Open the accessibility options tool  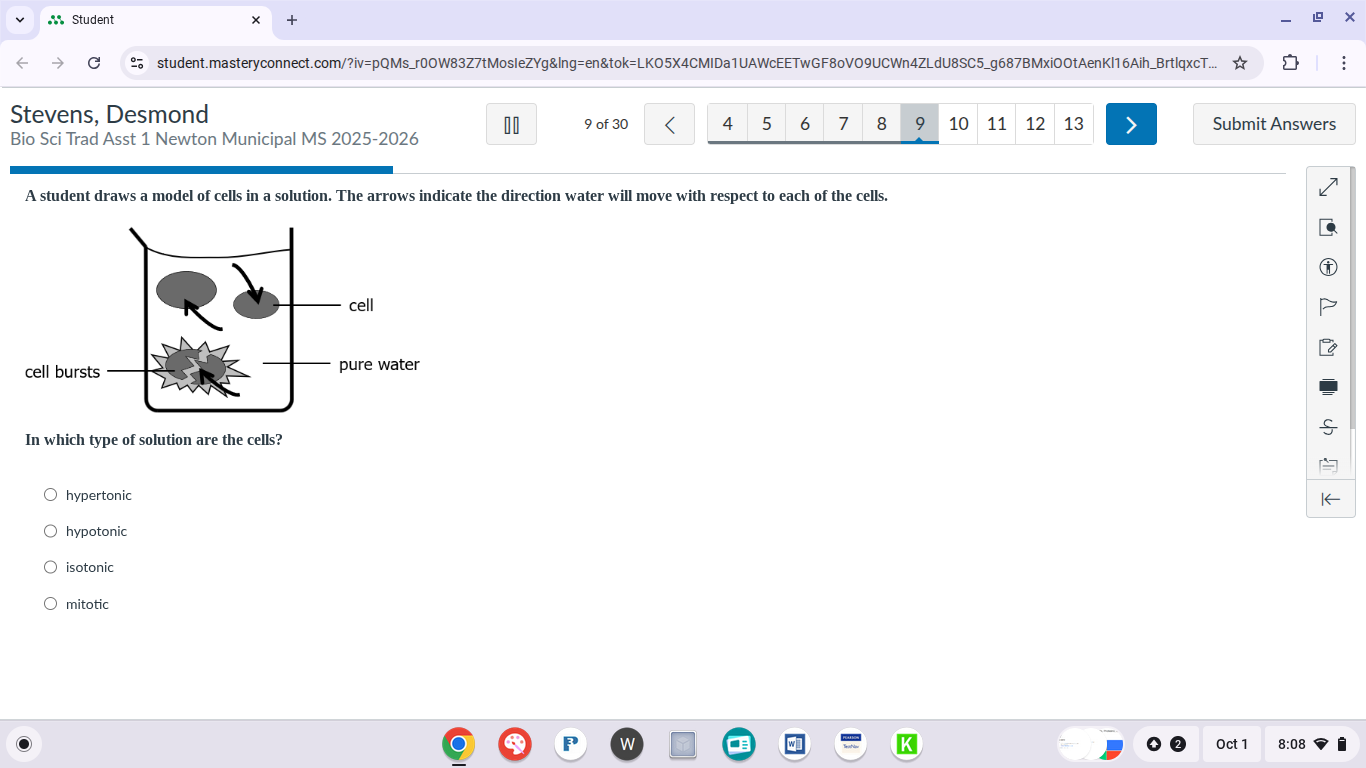[1328, 267]
